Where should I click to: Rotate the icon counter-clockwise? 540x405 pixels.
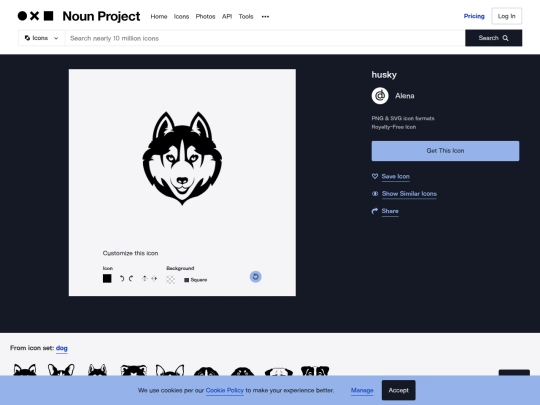pos(122,279)
